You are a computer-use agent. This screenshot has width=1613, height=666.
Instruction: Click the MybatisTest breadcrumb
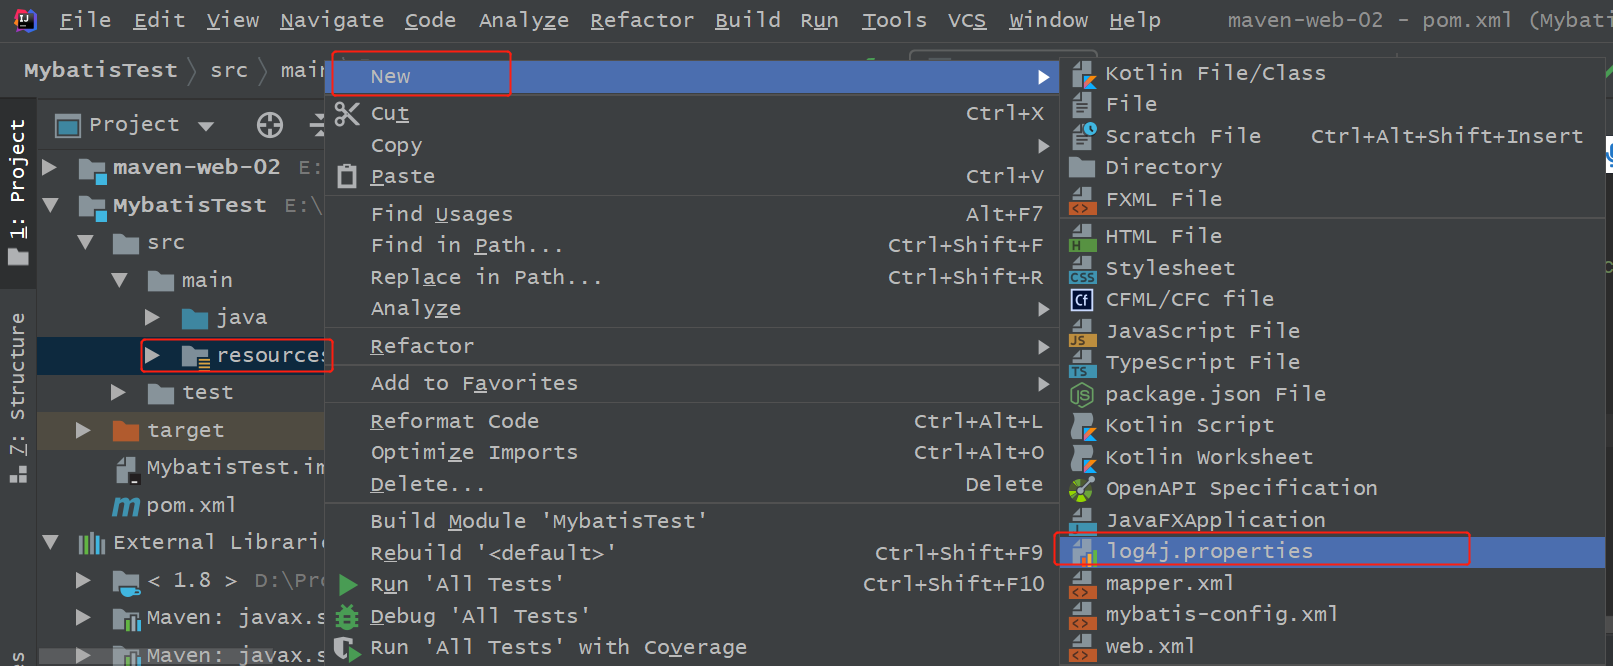pyautogui.click(x=100, y=70)
